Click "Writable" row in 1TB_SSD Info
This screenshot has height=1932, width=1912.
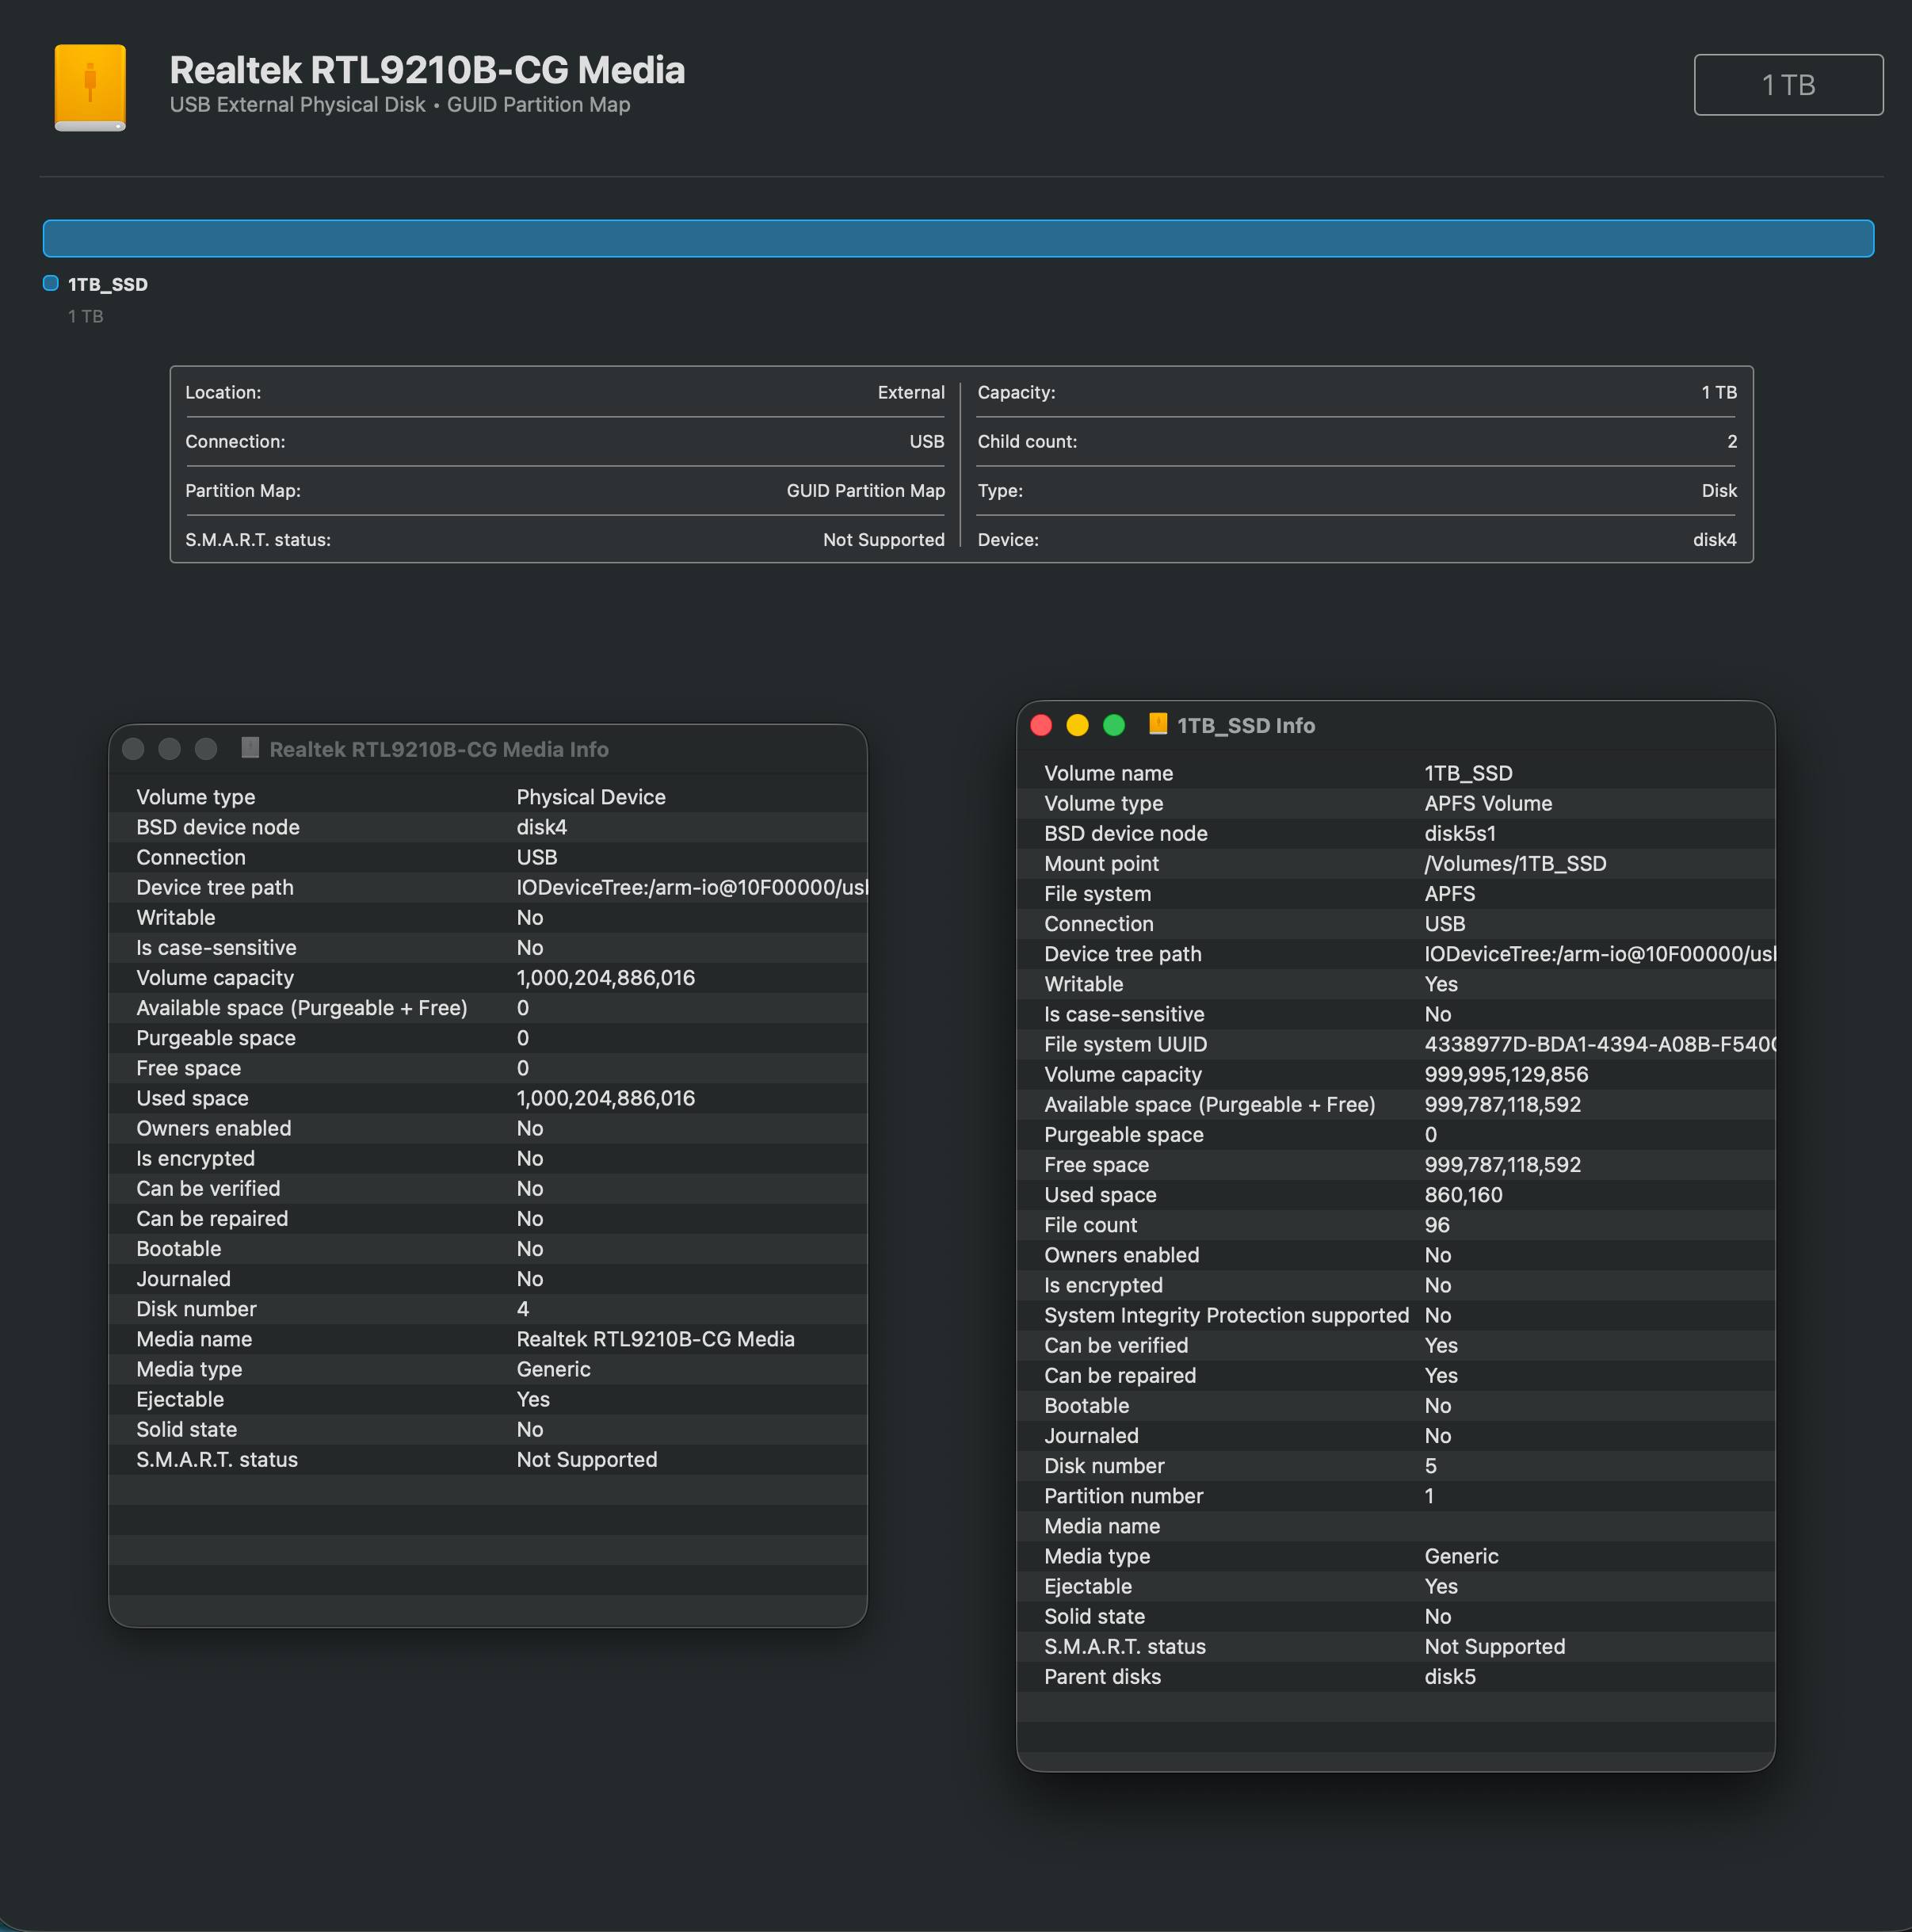[1395, 984]
